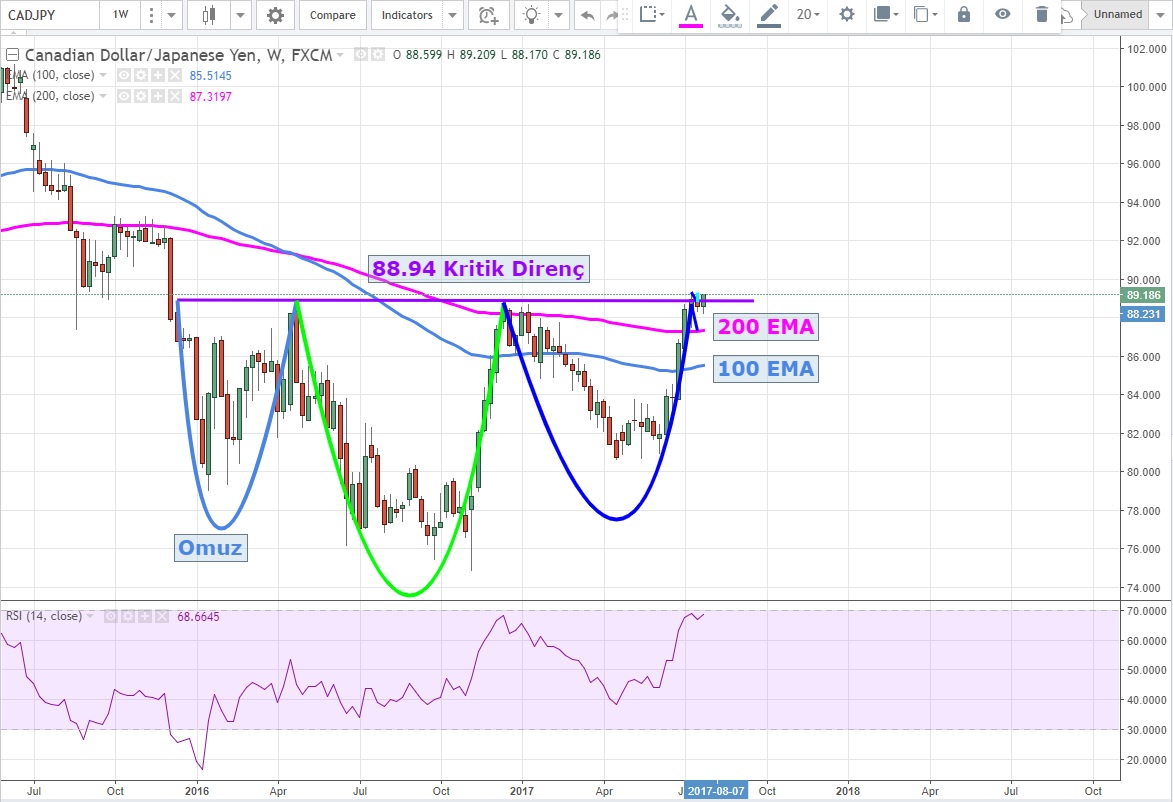The width and height of the screenshot is (1173, 802).
Task: Expand the Indicators dropdown arrow
Action: coord(452,15)
